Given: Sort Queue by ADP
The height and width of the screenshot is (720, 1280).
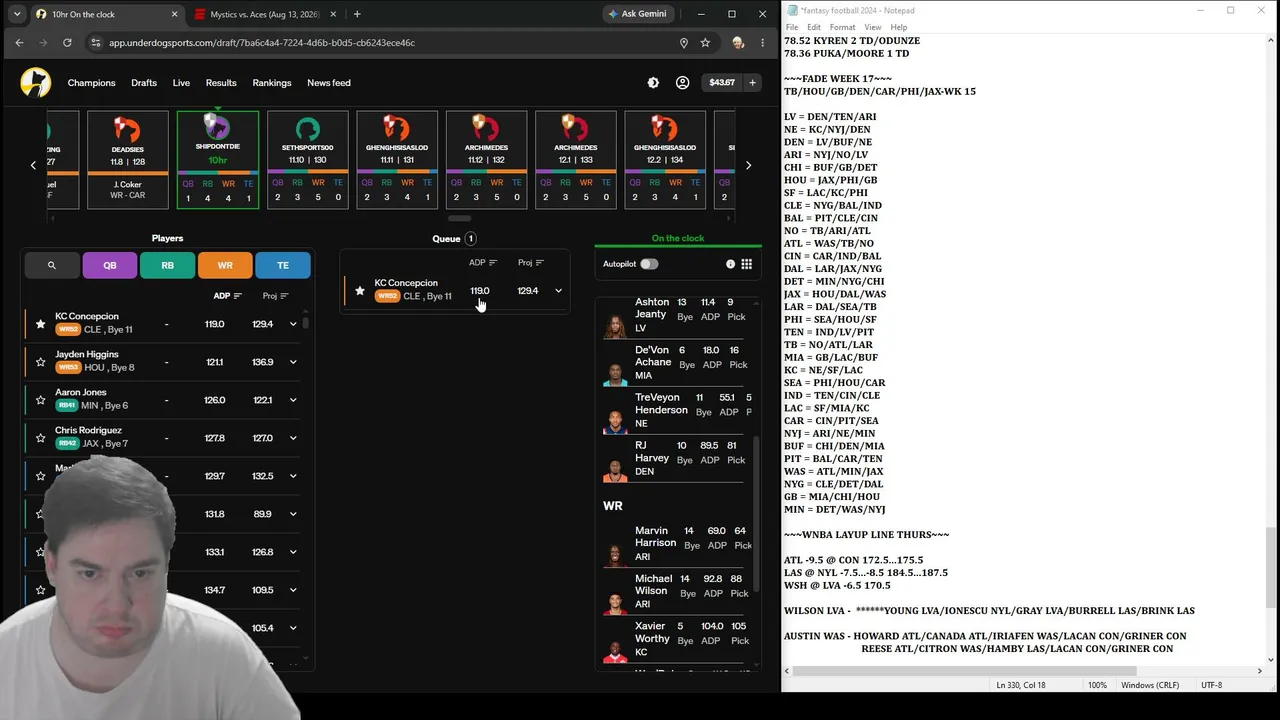Looking at the screenshot, I should tap(483, 263).
